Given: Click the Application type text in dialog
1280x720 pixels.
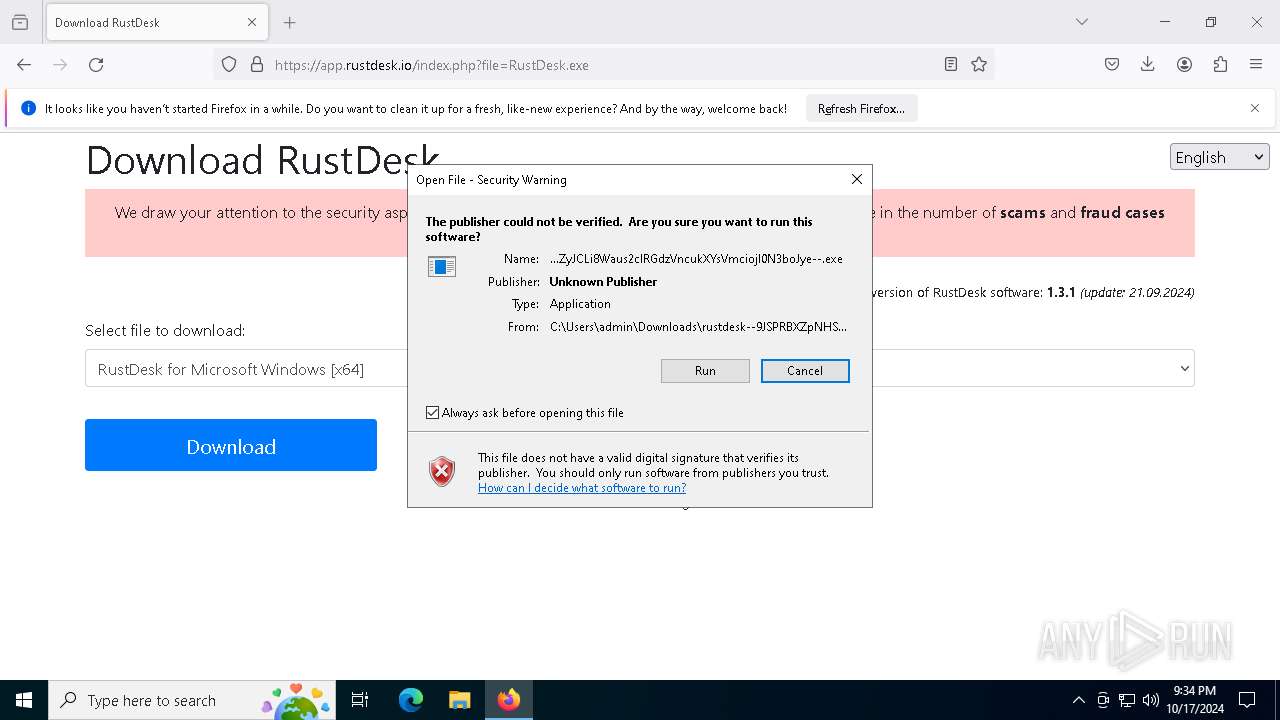Looking at the screenshot, I should point(580,304).
